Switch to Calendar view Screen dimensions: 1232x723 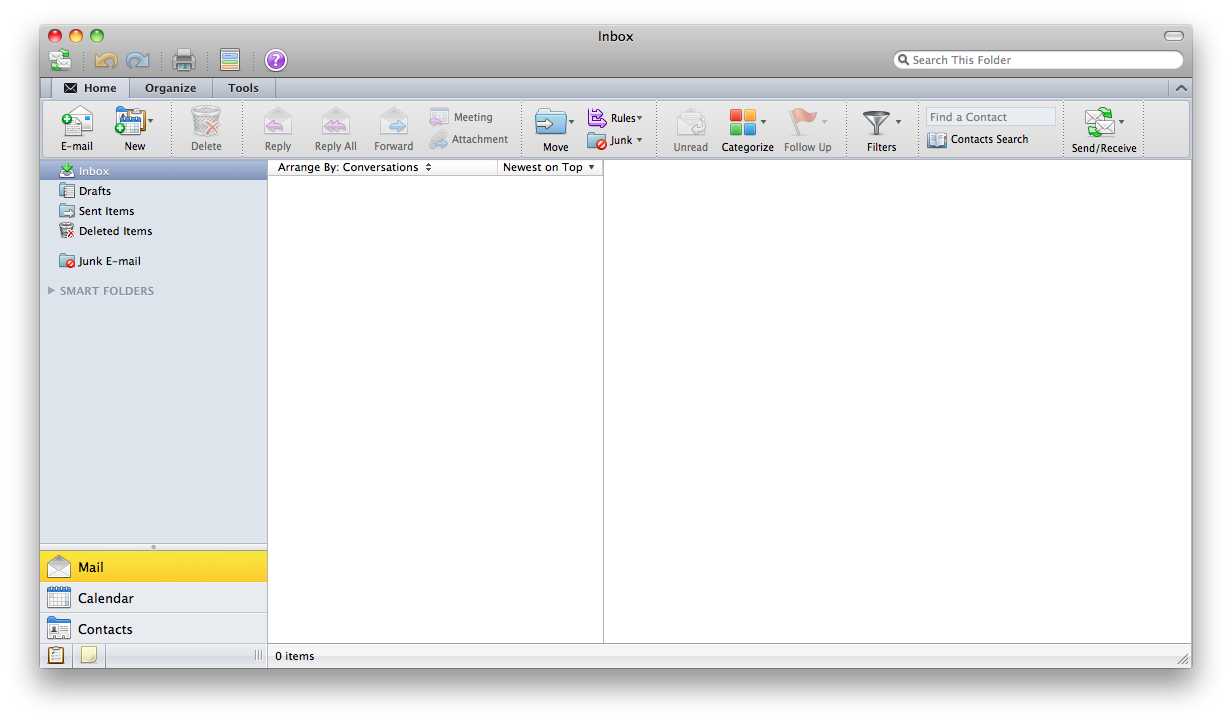(105, 598)
